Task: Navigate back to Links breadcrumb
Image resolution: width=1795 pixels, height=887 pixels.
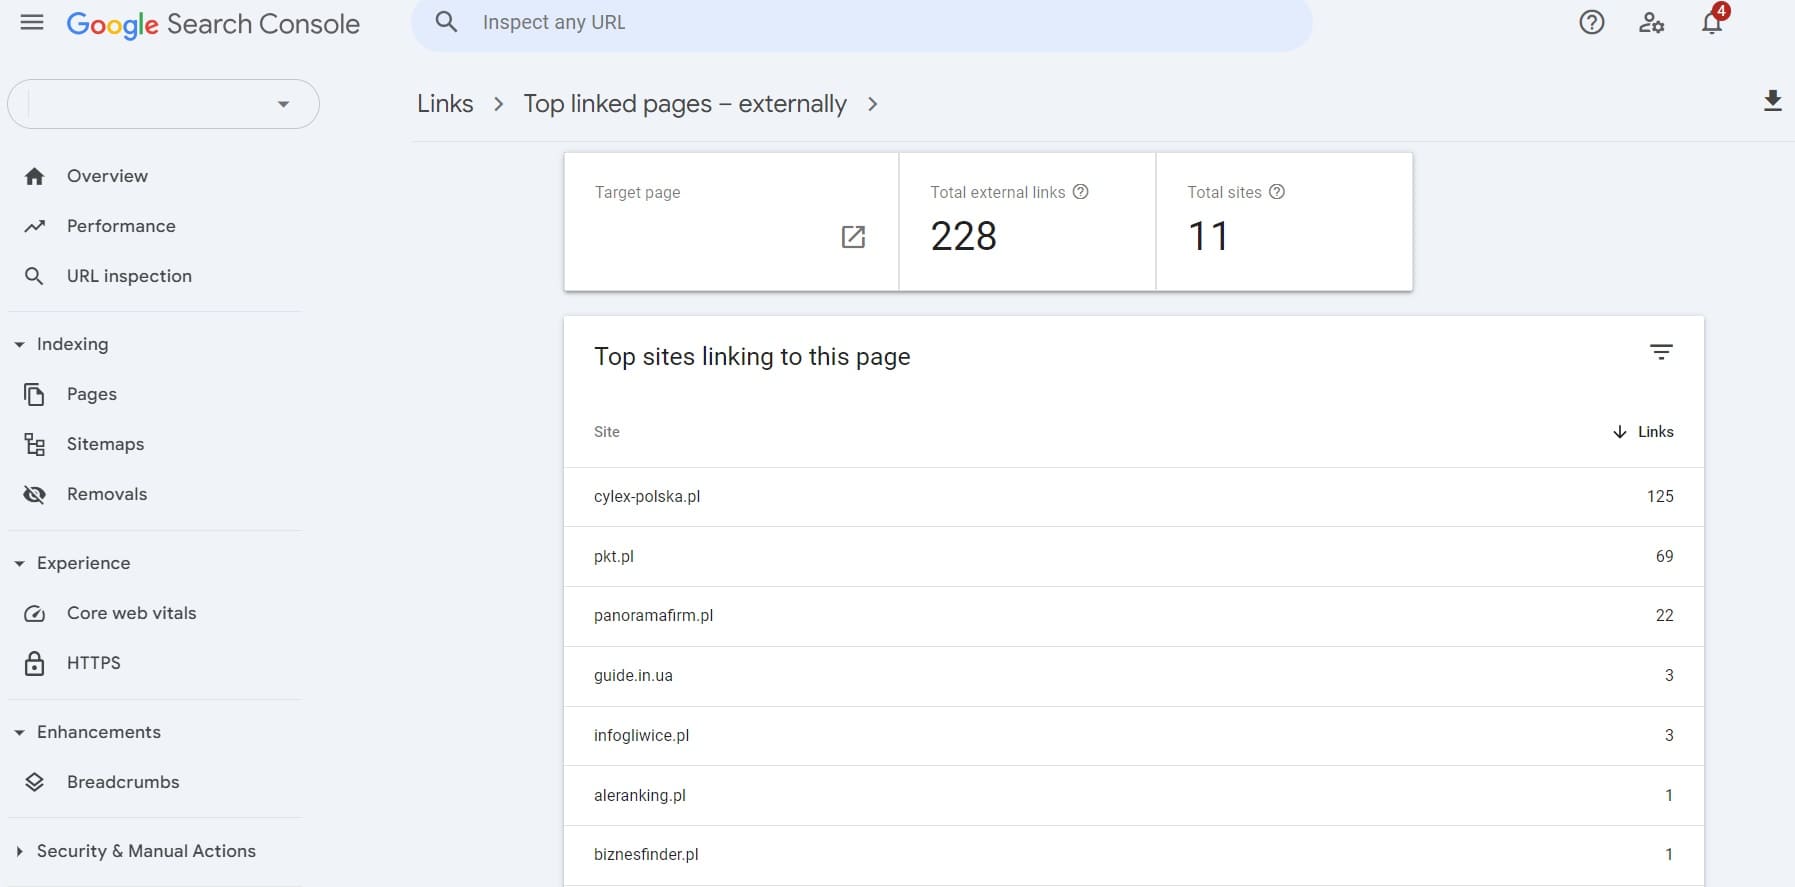Action: click(445, 104)
